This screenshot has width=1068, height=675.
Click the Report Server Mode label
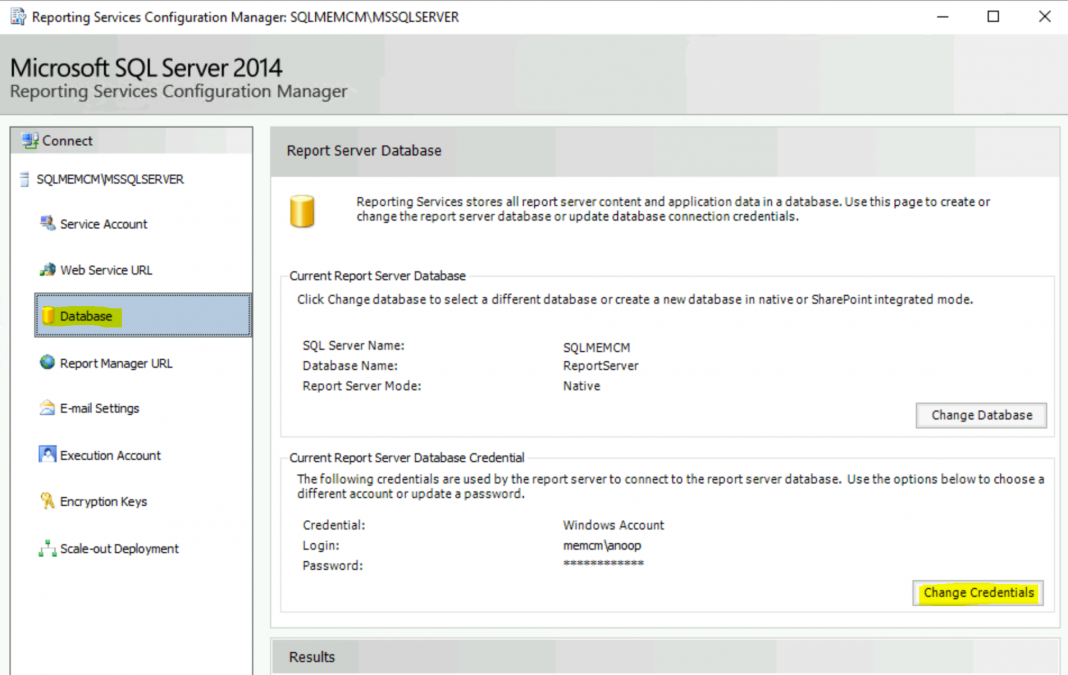(x=362, y=386)
